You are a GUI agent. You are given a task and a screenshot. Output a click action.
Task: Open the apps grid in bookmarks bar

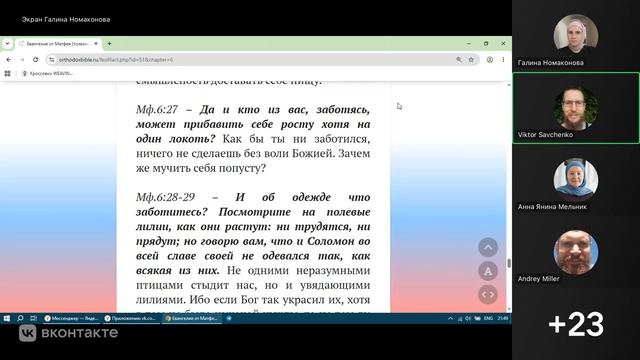7,73
